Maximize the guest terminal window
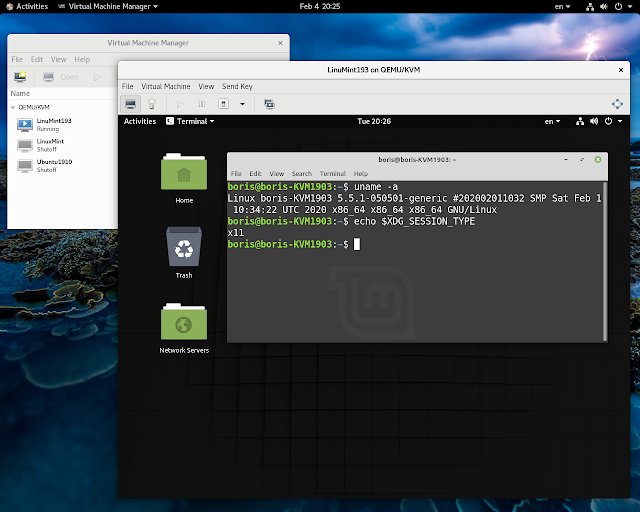This screenshot has width=640, height=512. pos(582,160)
